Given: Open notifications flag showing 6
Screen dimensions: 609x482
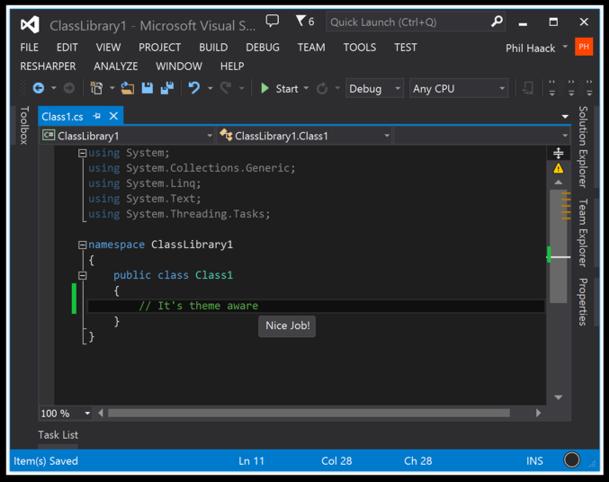Looking at the screenshot, I should point(305,21).
